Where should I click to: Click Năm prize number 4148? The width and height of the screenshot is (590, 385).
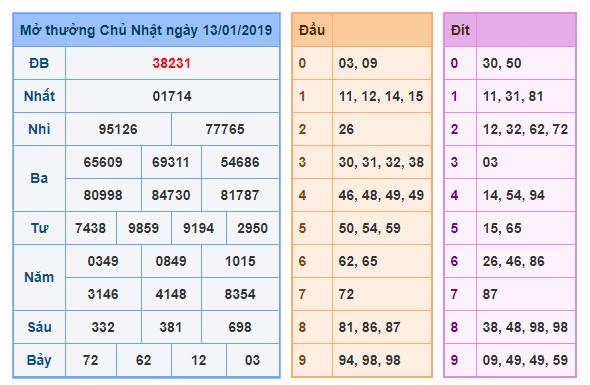pyautogui.click(x=171, y=294)
